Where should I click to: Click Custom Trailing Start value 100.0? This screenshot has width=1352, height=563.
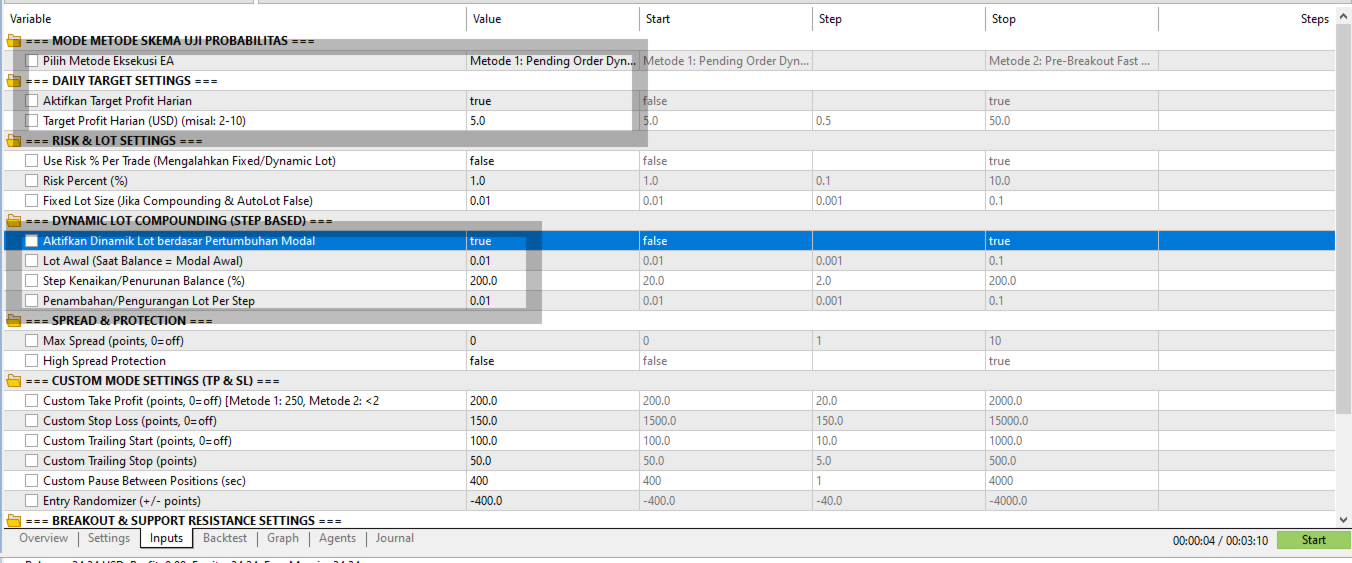click(x=553, y=441)
